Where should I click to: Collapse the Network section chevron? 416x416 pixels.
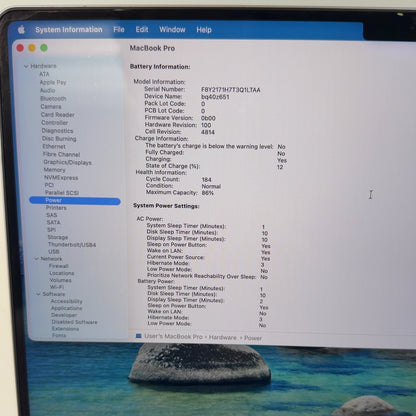36,259
